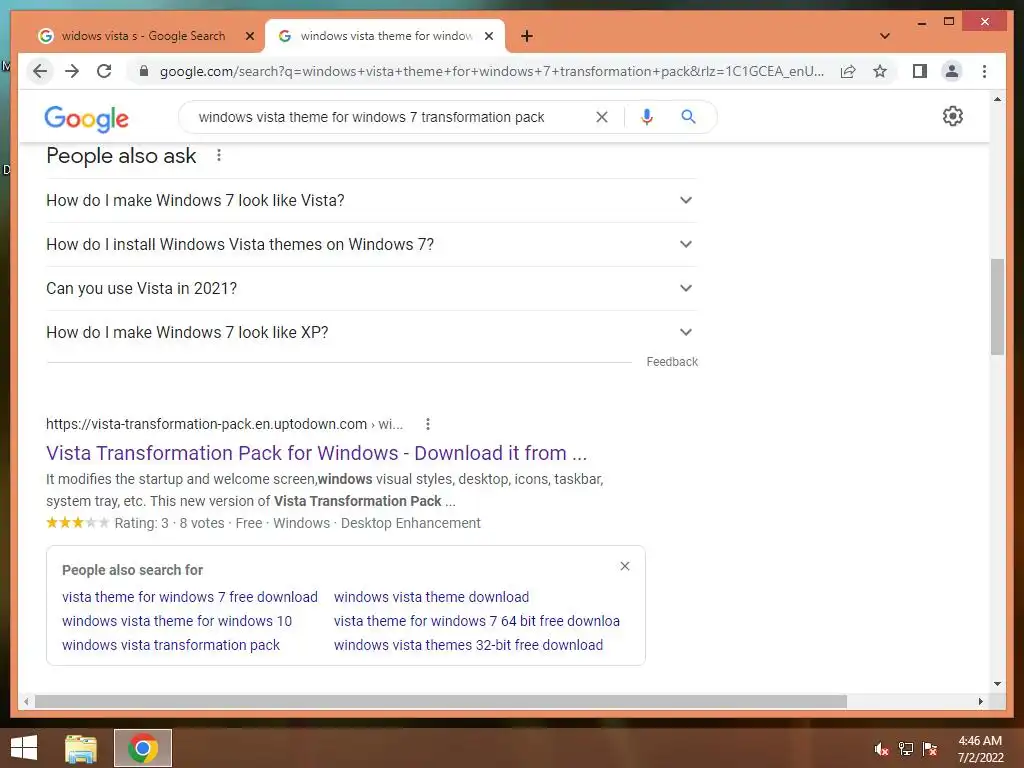This screenshot has height=768, width=1024.
Task: Open the Chrome profile avatar
Action: [x=952, y=71]
